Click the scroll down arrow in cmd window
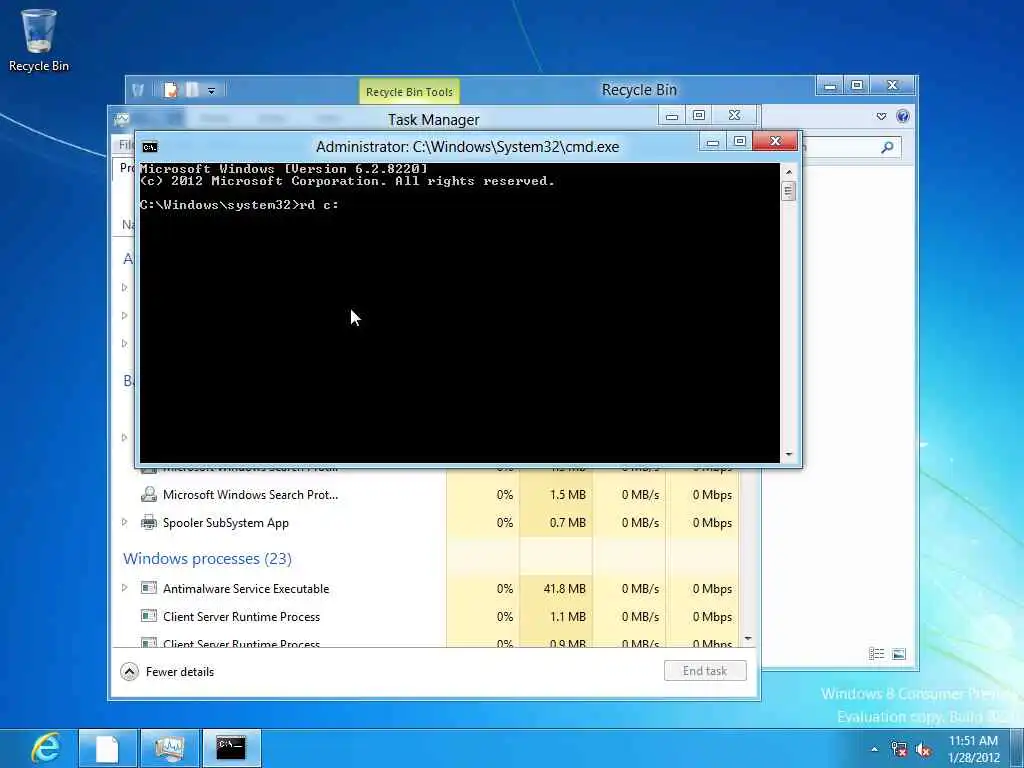The image size is (1024, 768). (789, 454)
